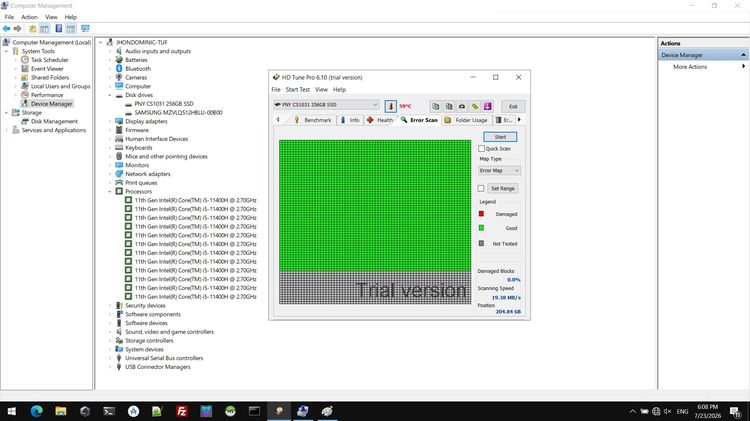The height and width of the screenshot is (421, 750).
Task: Open Disk Management under Storage
Action: (54, 121)
